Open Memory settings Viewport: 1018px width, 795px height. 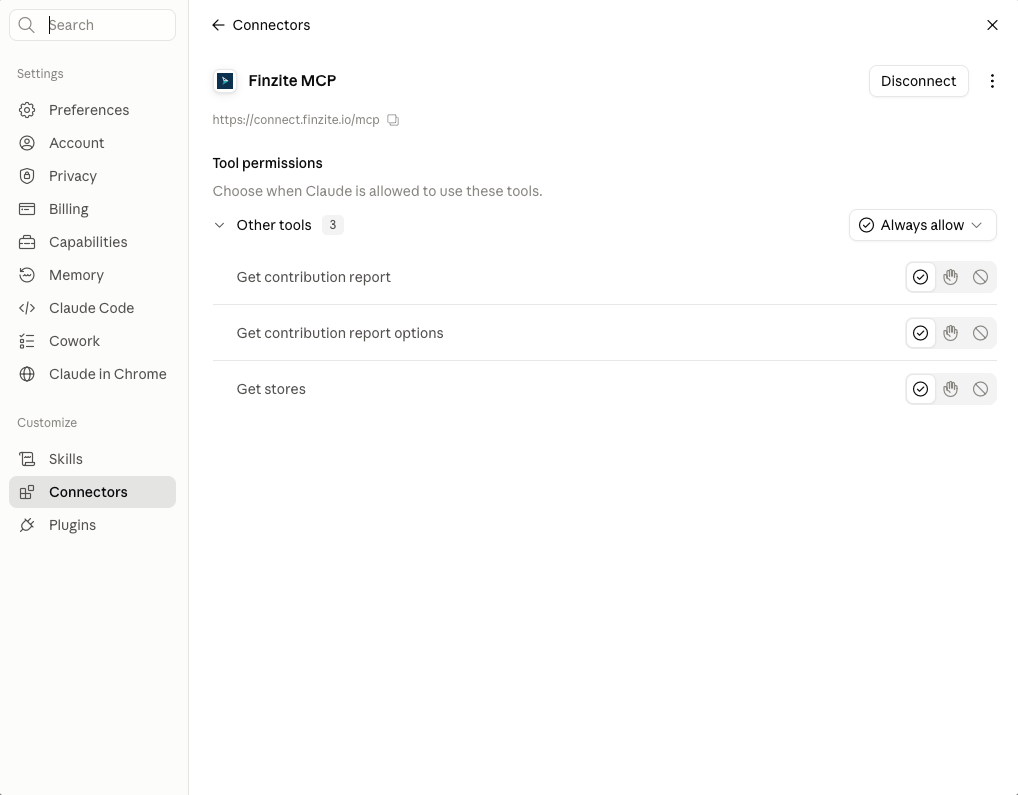[92, 275]
